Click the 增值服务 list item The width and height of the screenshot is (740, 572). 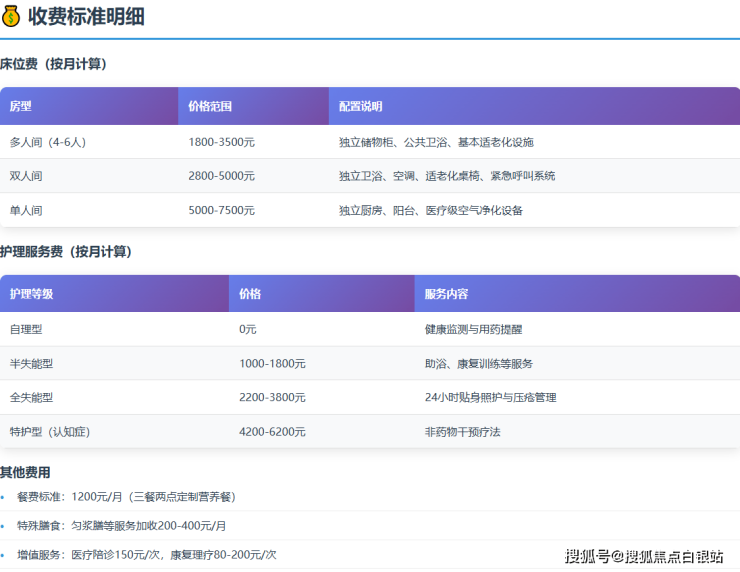click(147, 554)
